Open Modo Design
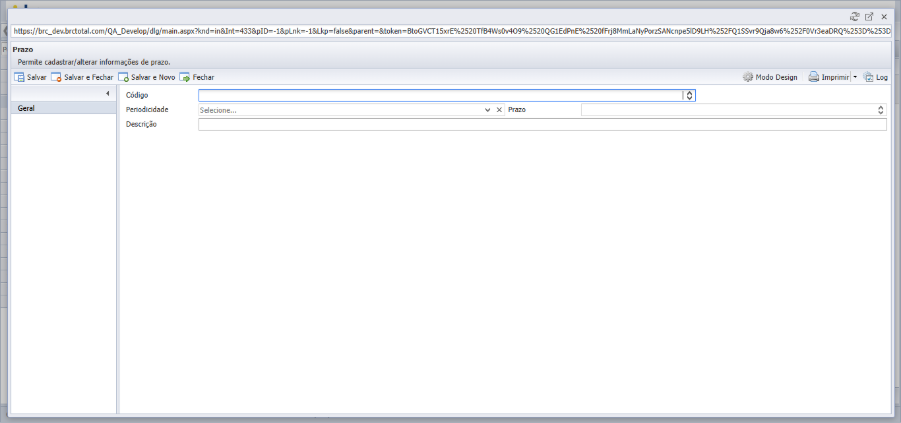This screenshot has height=423, width=901. [x=770, y=77]
